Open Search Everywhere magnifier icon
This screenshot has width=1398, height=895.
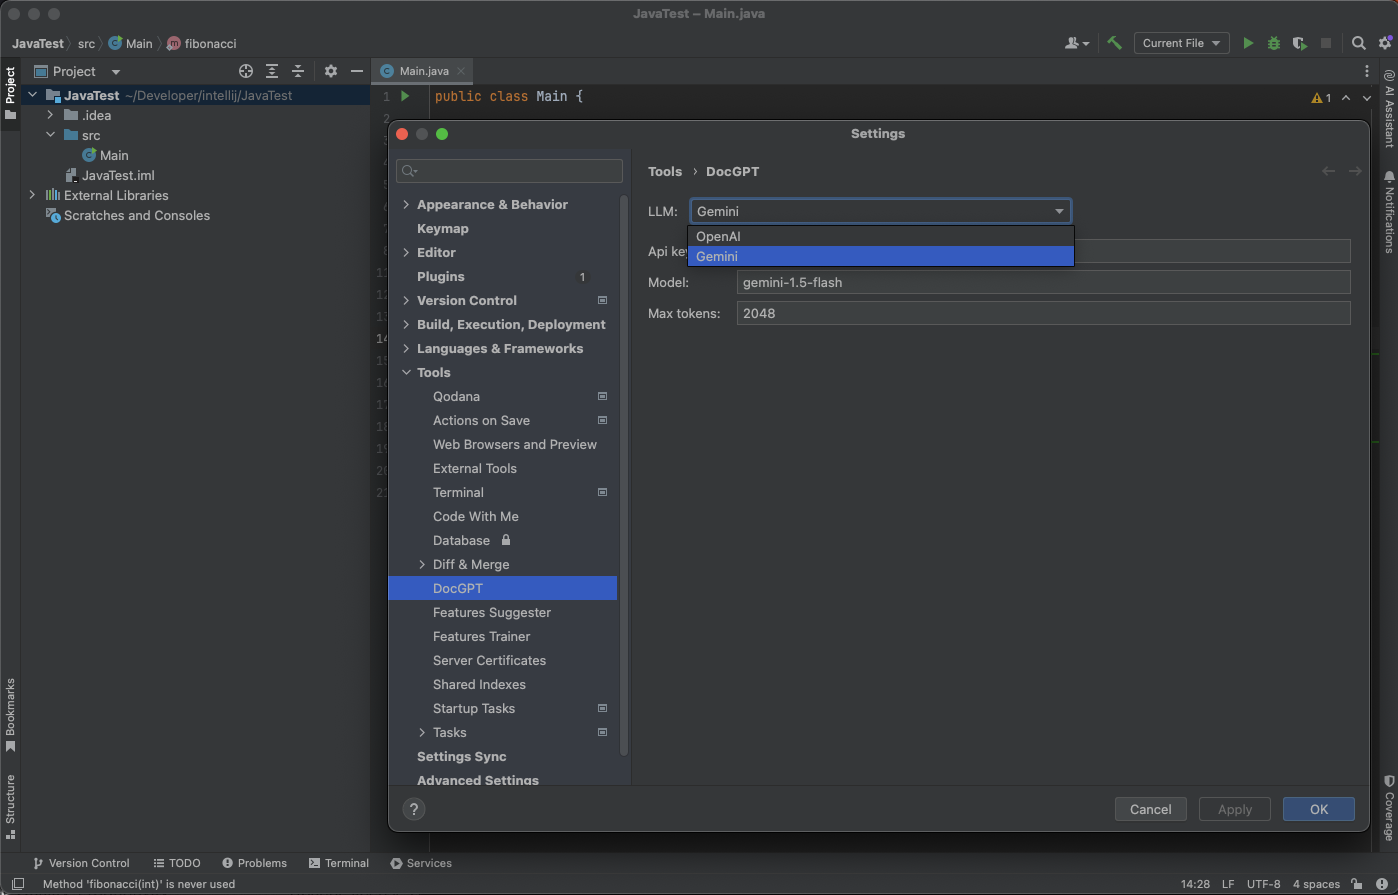coord(1358,43)
